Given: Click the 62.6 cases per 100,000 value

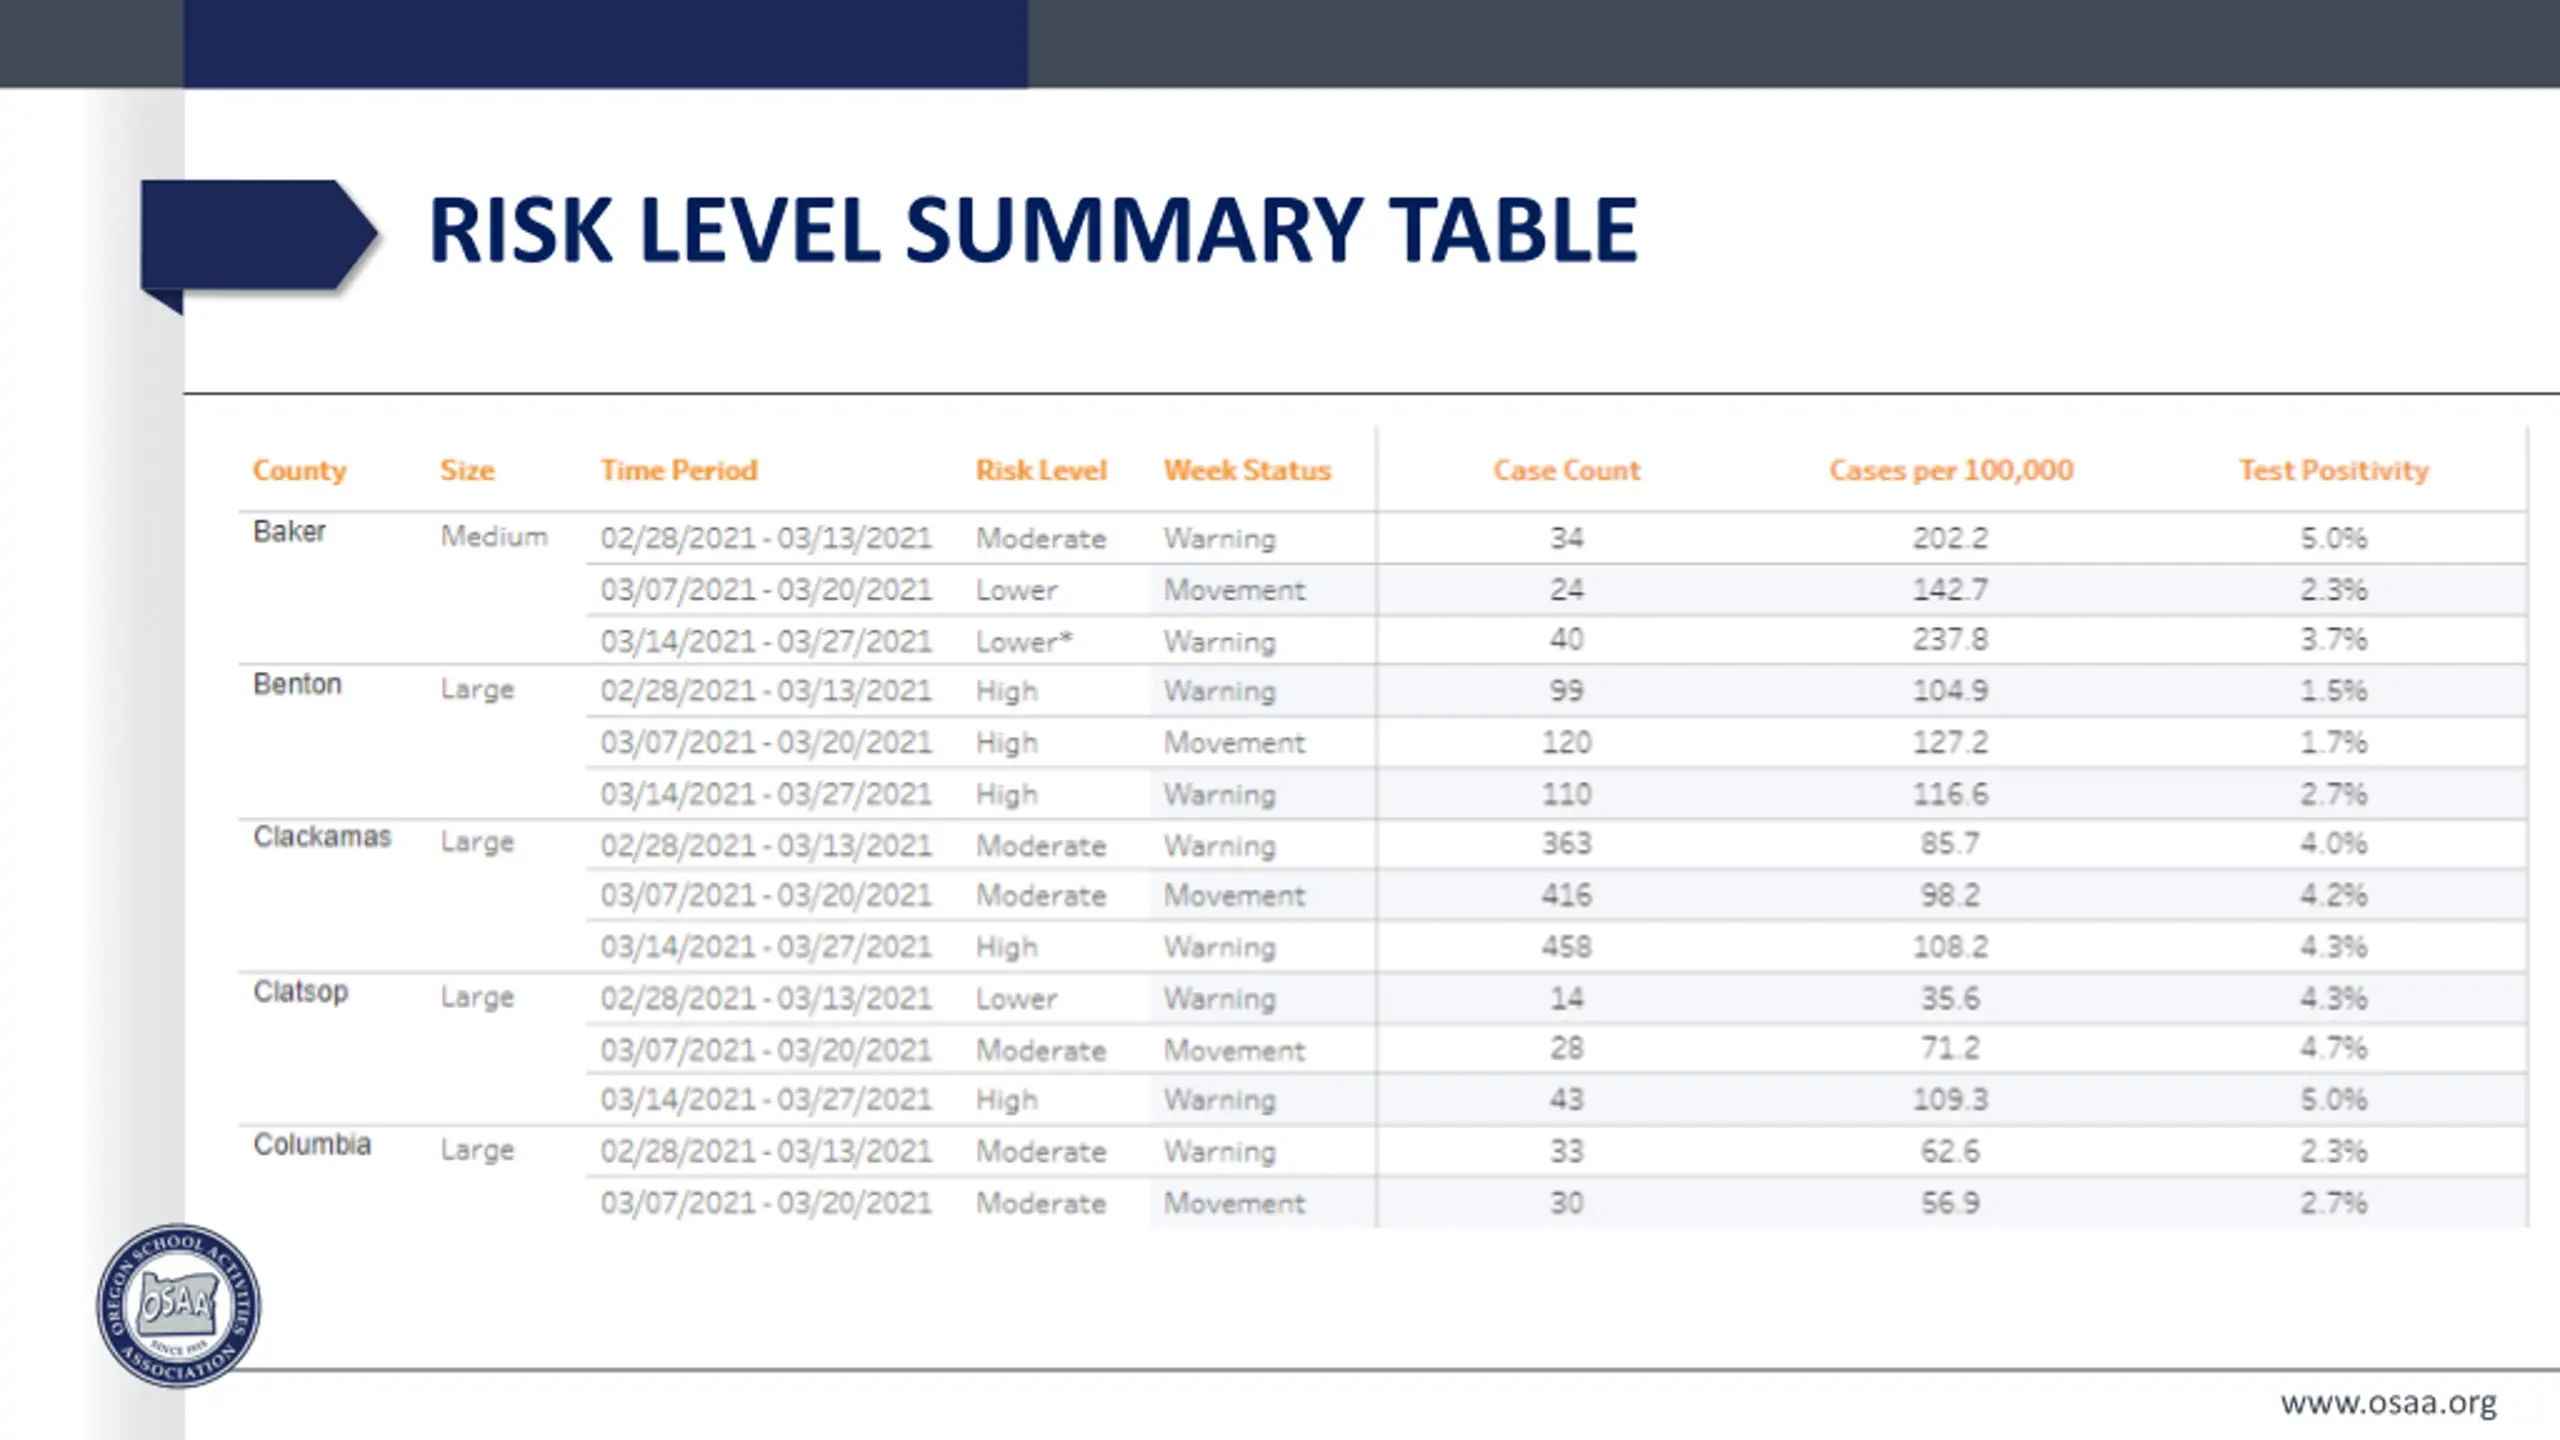Looking at the screenshot, I should point(1950,1152).
